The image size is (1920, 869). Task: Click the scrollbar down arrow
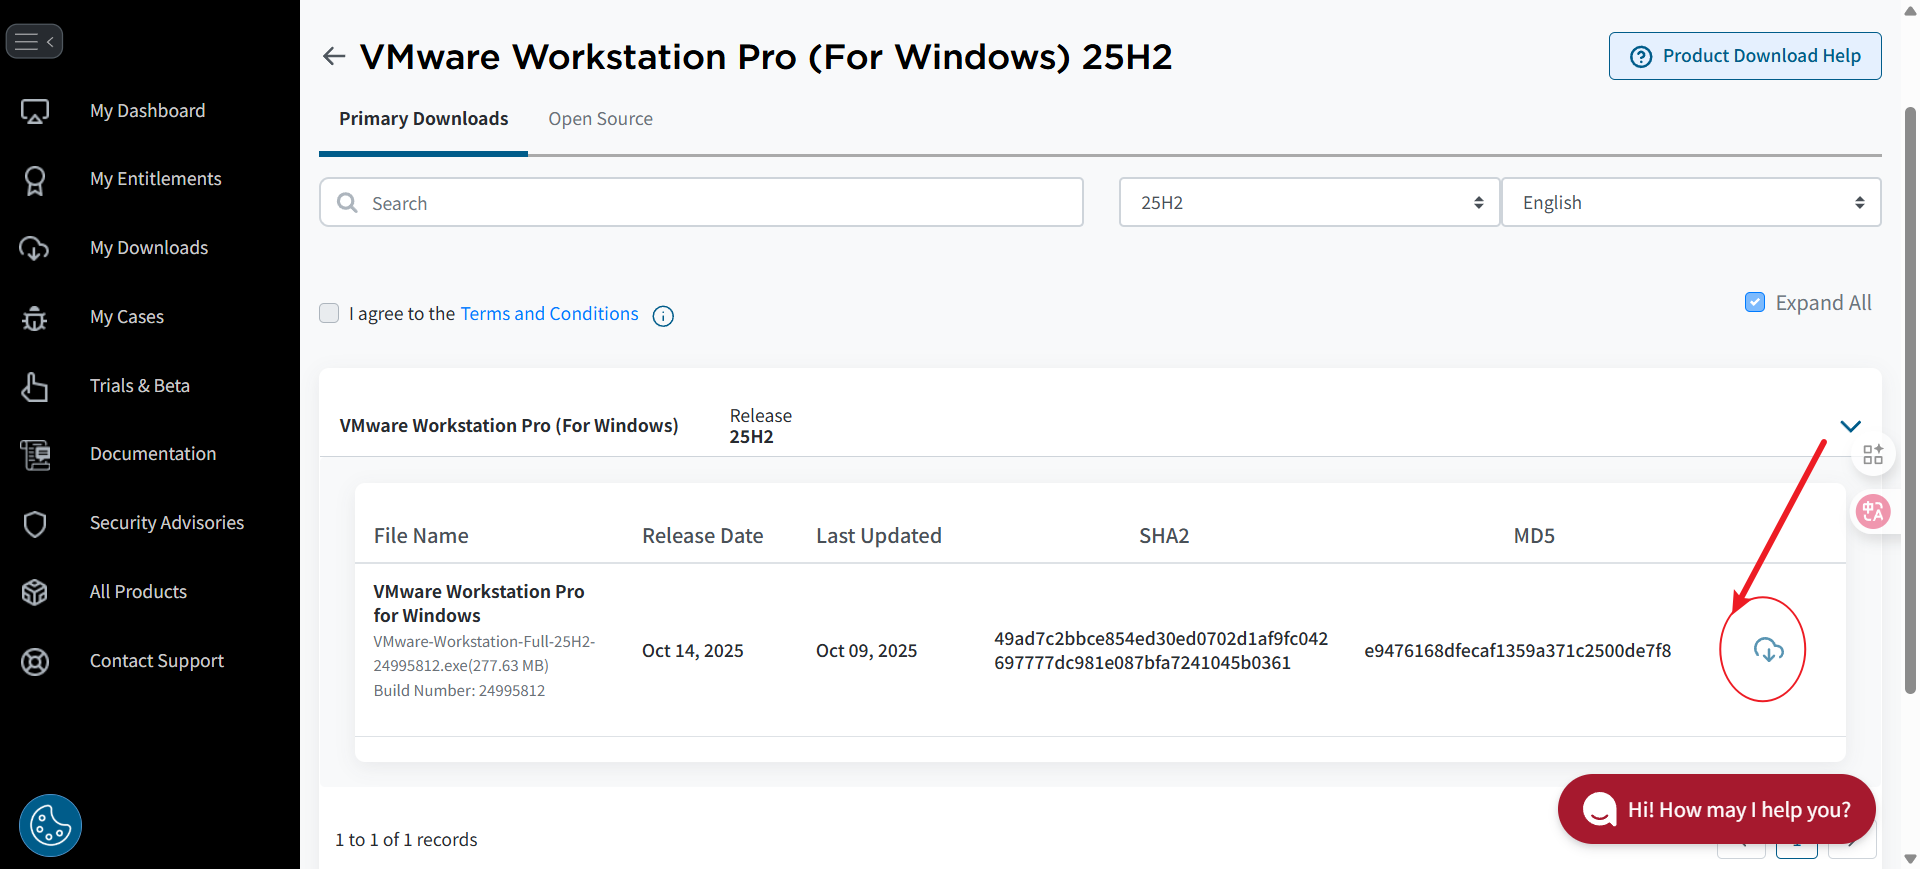[1910, 859]
